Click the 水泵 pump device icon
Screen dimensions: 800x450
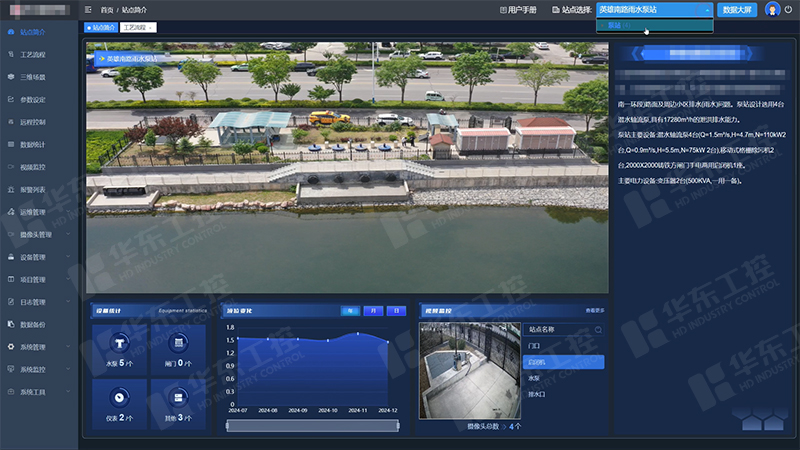pyautogui.click(x=118, y=343)
